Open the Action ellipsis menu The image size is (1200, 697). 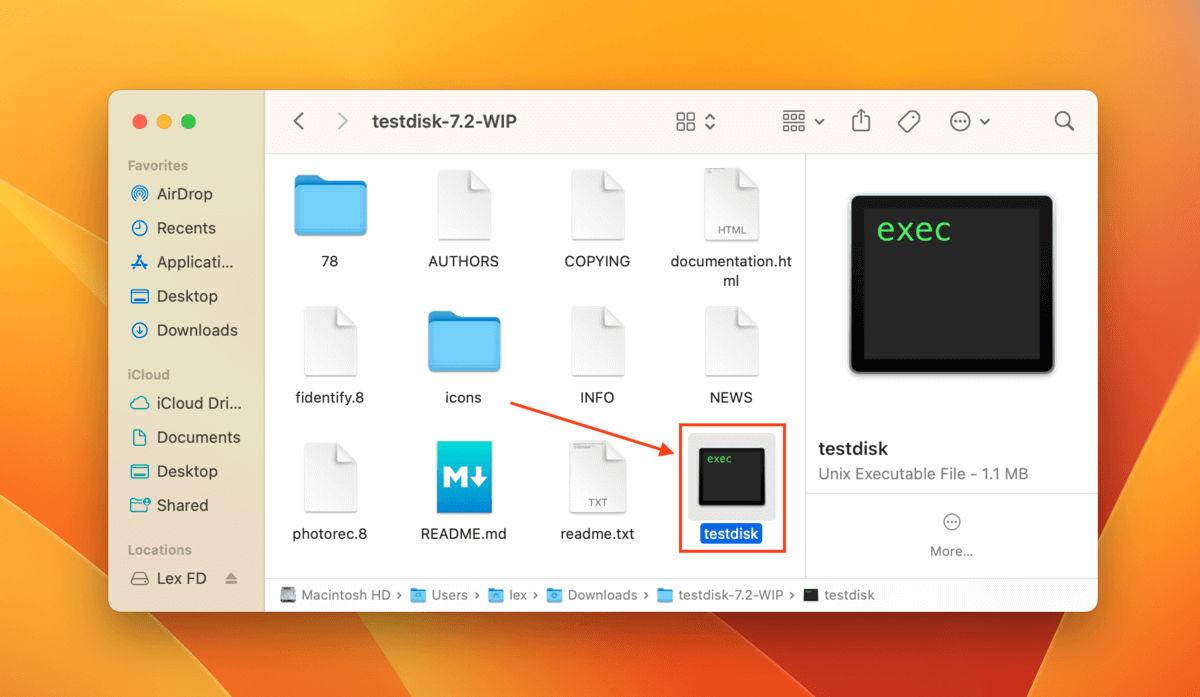click(x=969, y=122)
